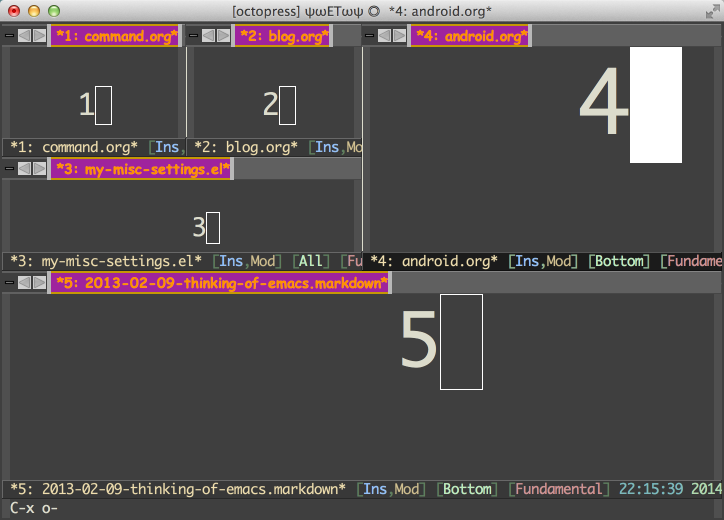Click the 22:15:39 time in mode line
Image resolution: width=724 pixels, height=520 pixels.
(651, 489)
